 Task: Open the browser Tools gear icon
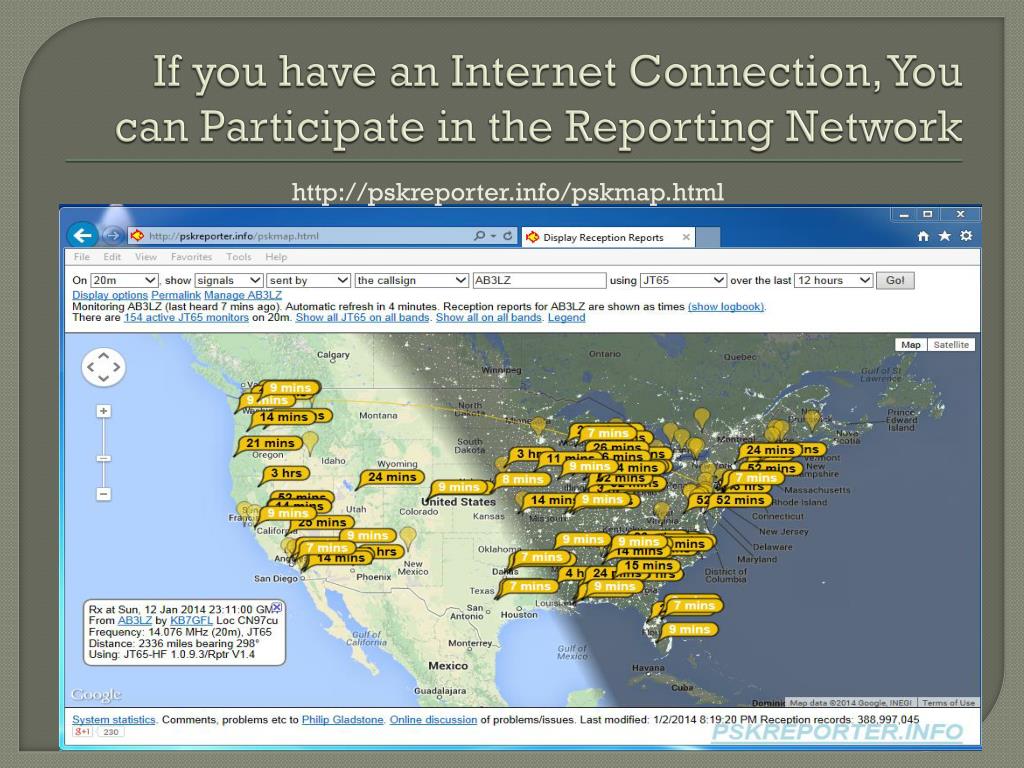point(966,236)
